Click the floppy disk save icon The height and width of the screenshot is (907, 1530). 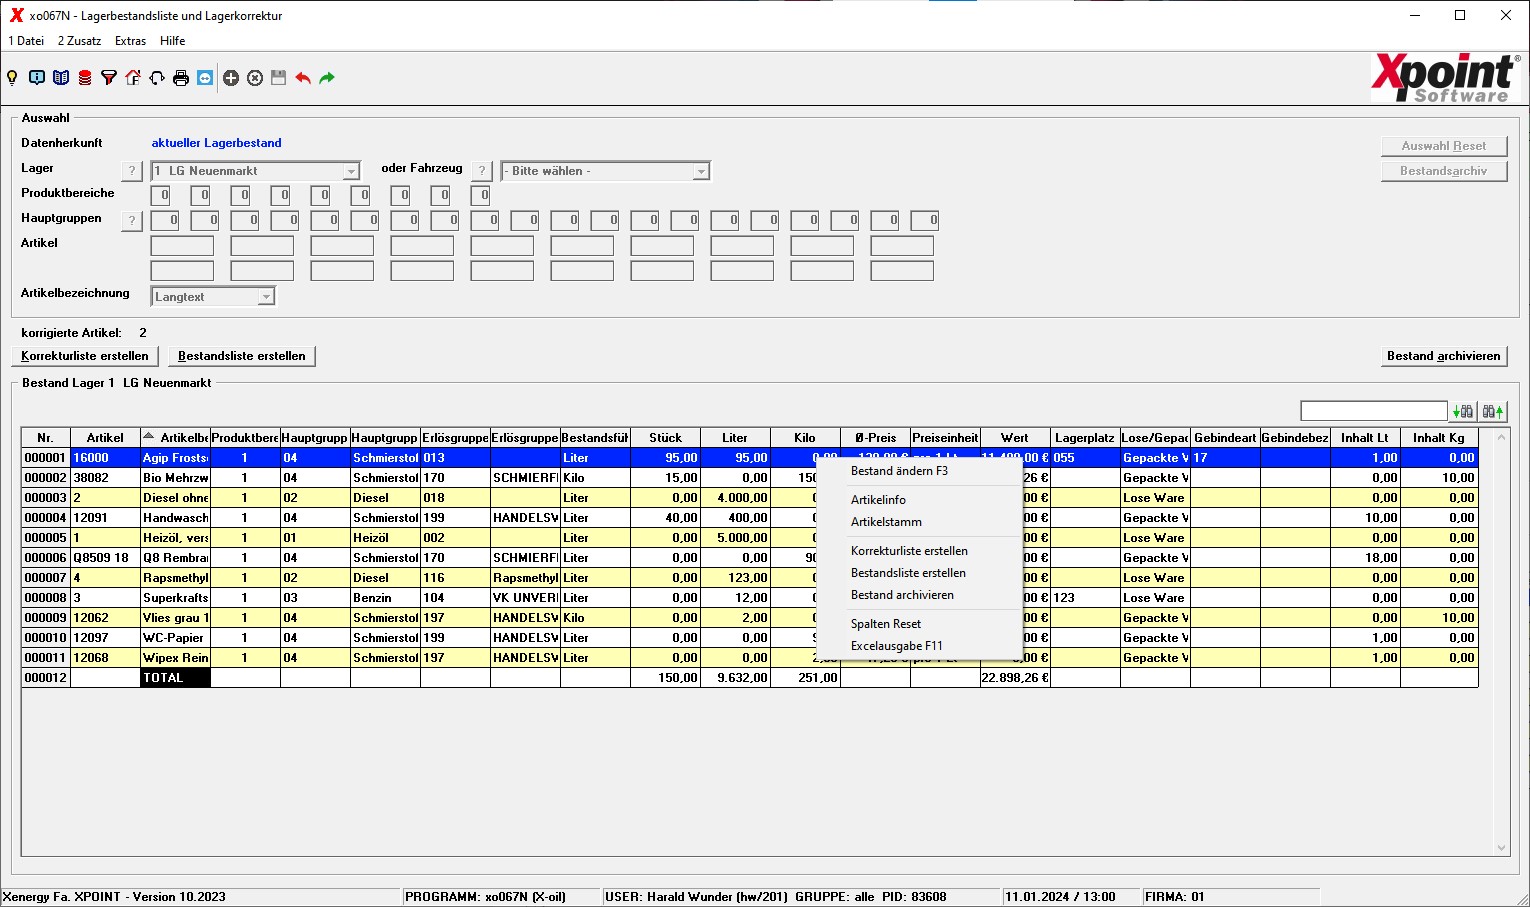279,78
